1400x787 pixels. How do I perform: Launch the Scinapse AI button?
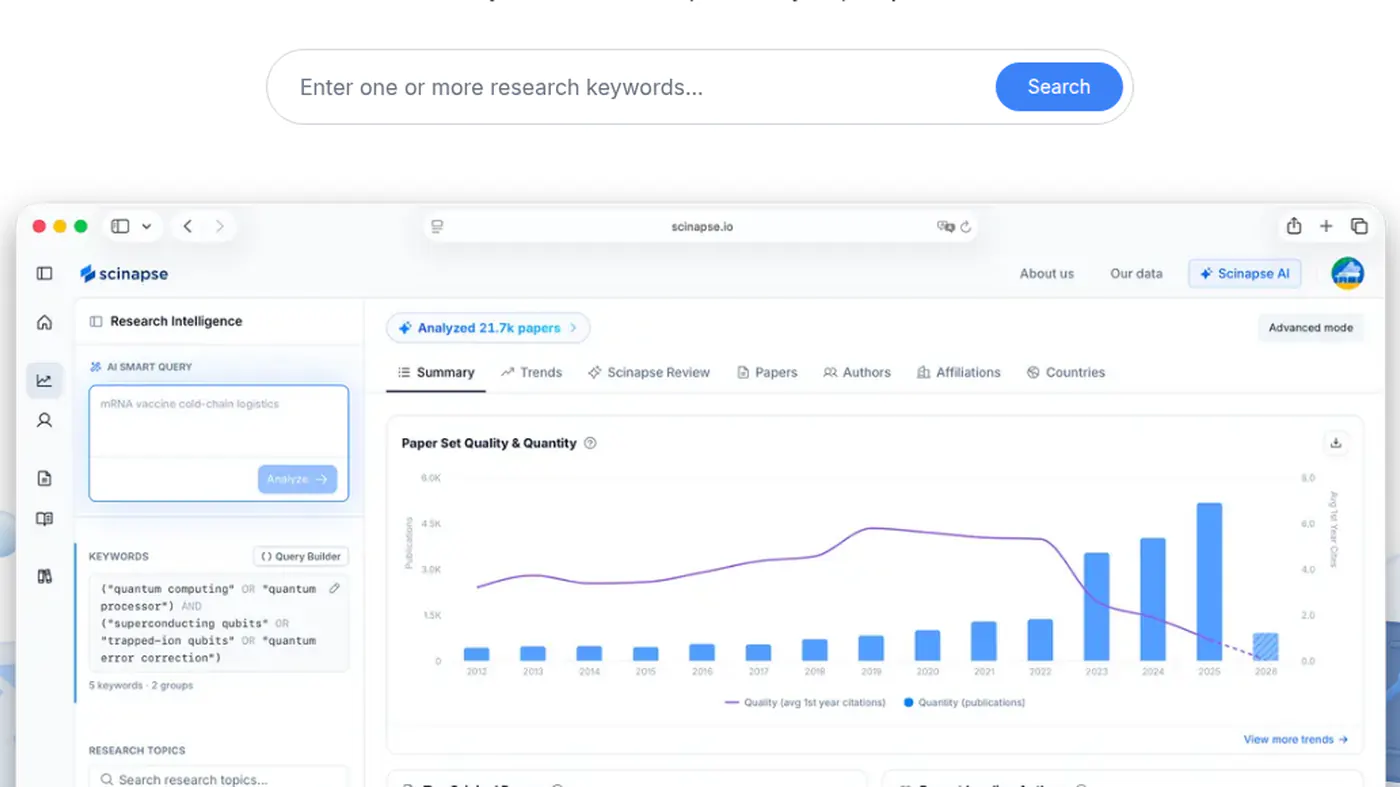[x=1245, y=273]
